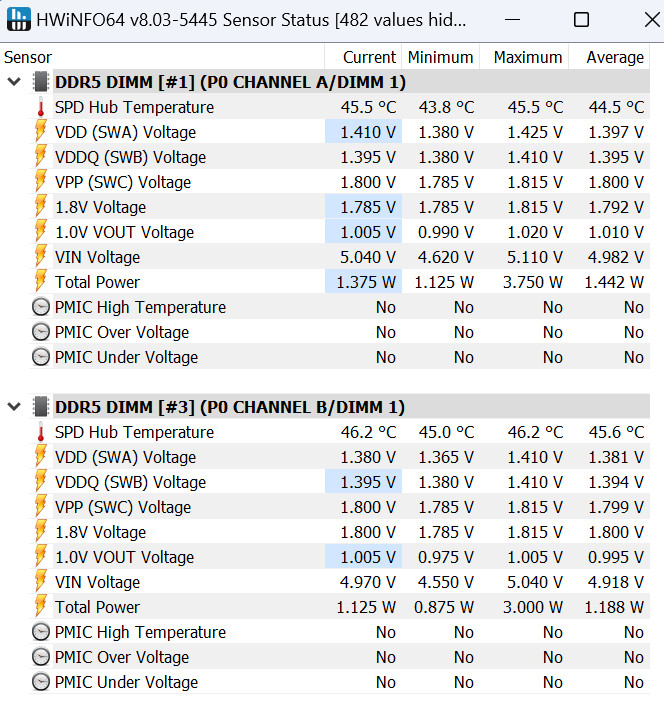Screen dimensions: 664x703
Task: Click the 1.381 V average VDD value
Action: tap(616, 457)
